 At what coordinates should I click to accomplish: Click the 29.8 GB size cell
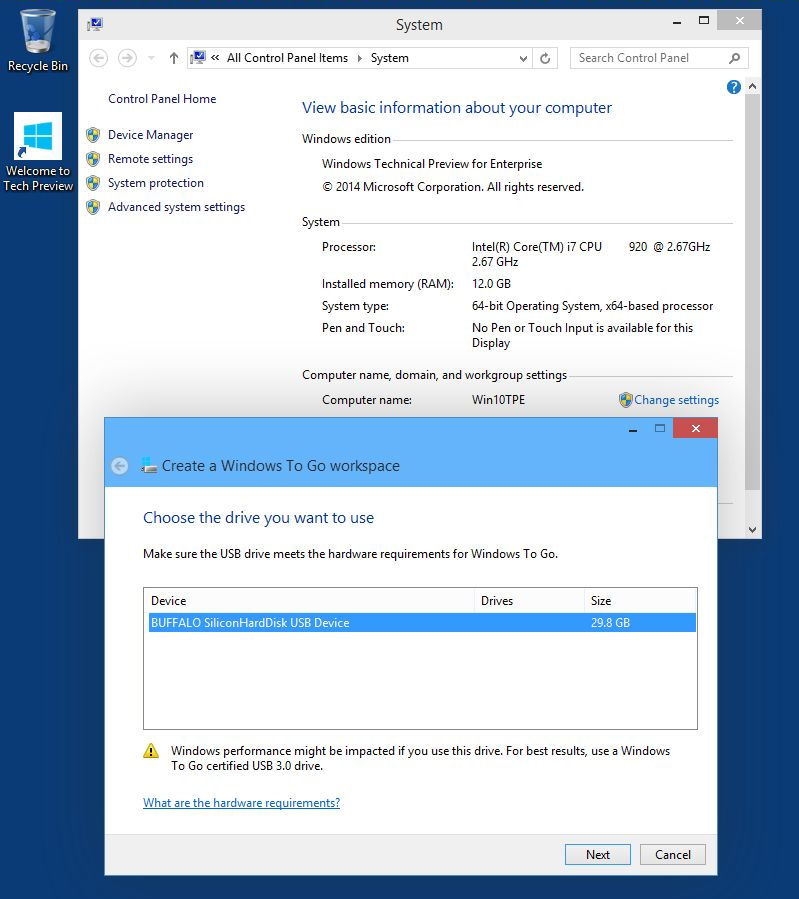point(610,623)
